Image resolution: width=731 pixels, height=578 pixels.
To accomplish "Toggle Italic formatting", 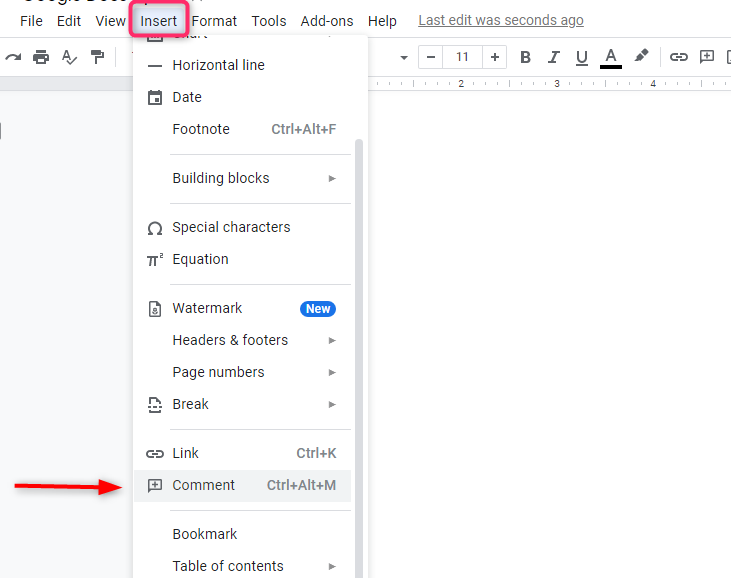I will click(x=553, y=57).
